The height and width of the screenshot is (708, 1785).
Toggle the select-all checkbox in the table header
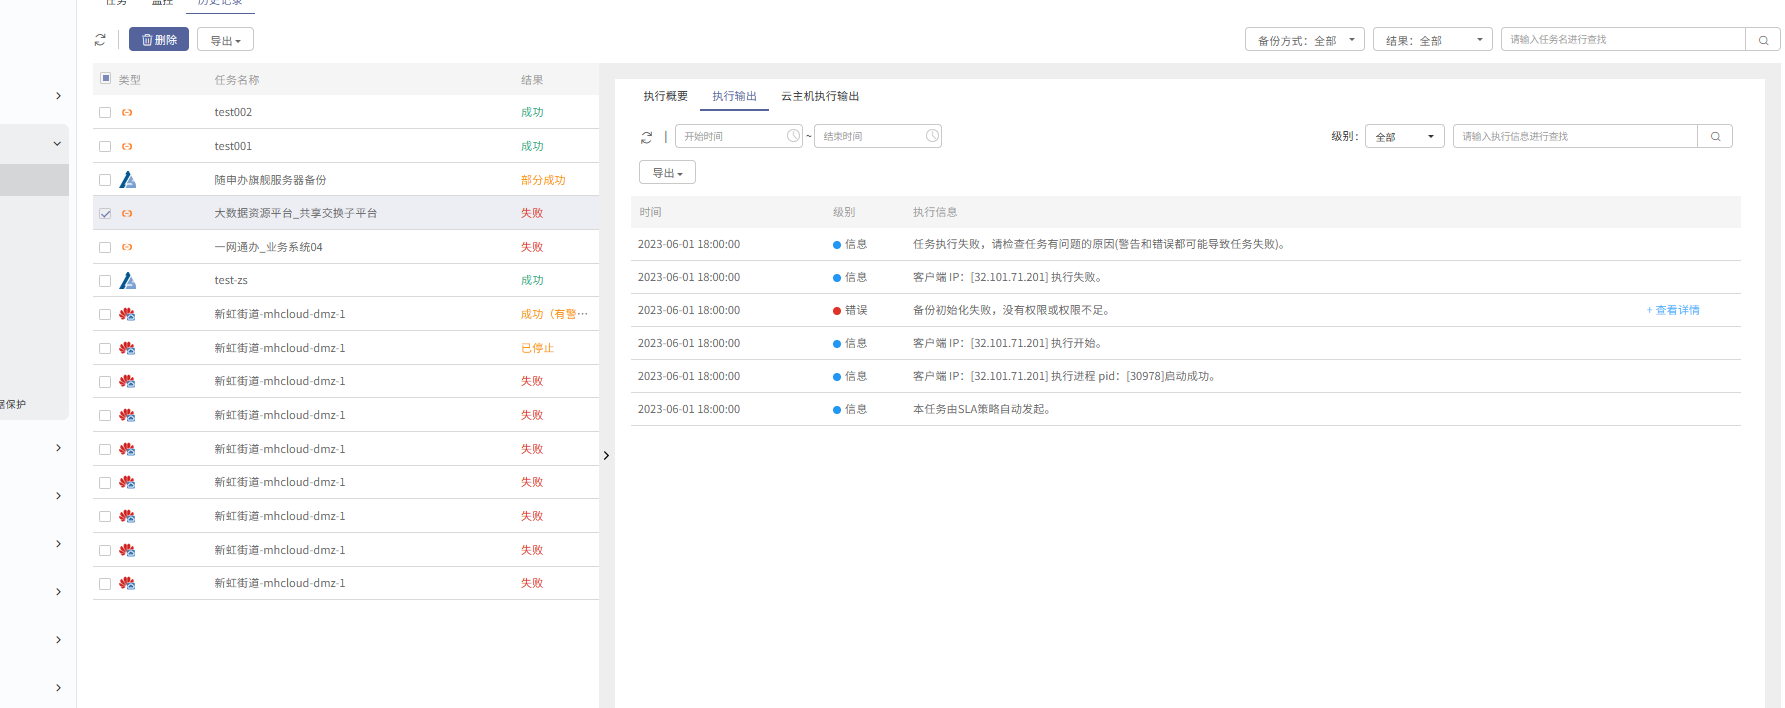coord(105,78)
